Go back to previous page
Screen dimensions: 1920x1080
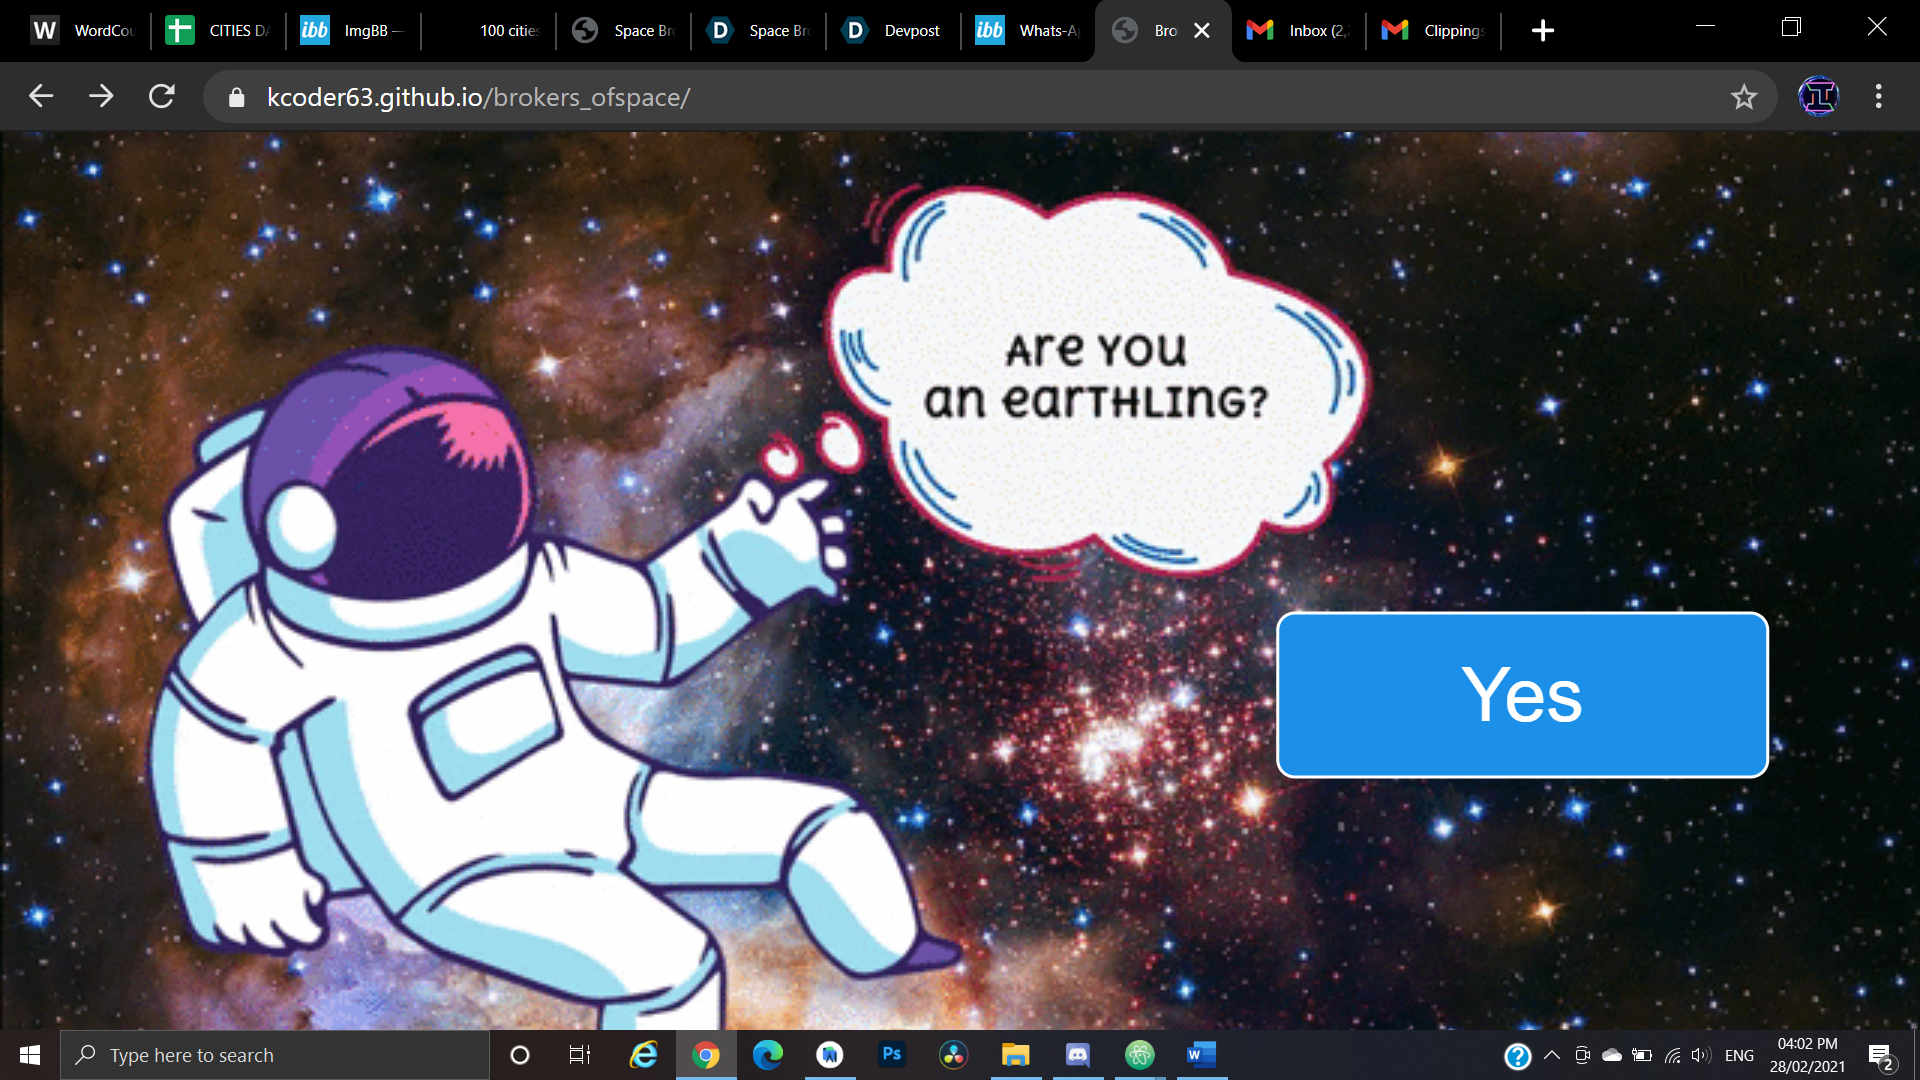coord(41,97)
